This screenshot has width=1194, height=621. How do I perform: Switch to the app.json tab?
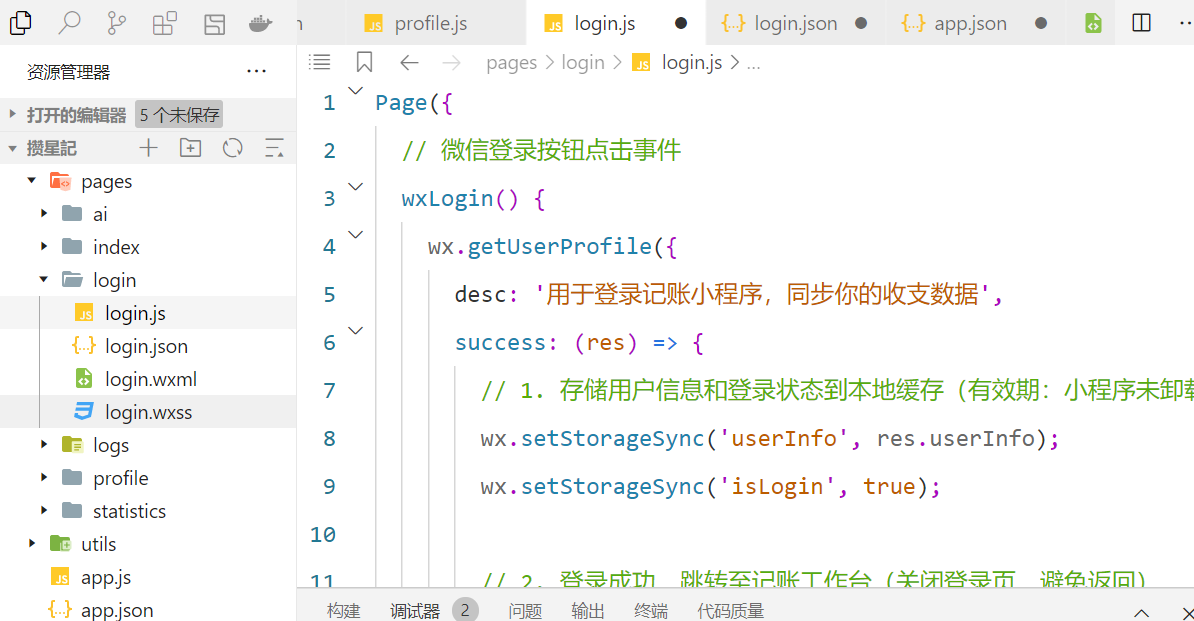[975, 24]
